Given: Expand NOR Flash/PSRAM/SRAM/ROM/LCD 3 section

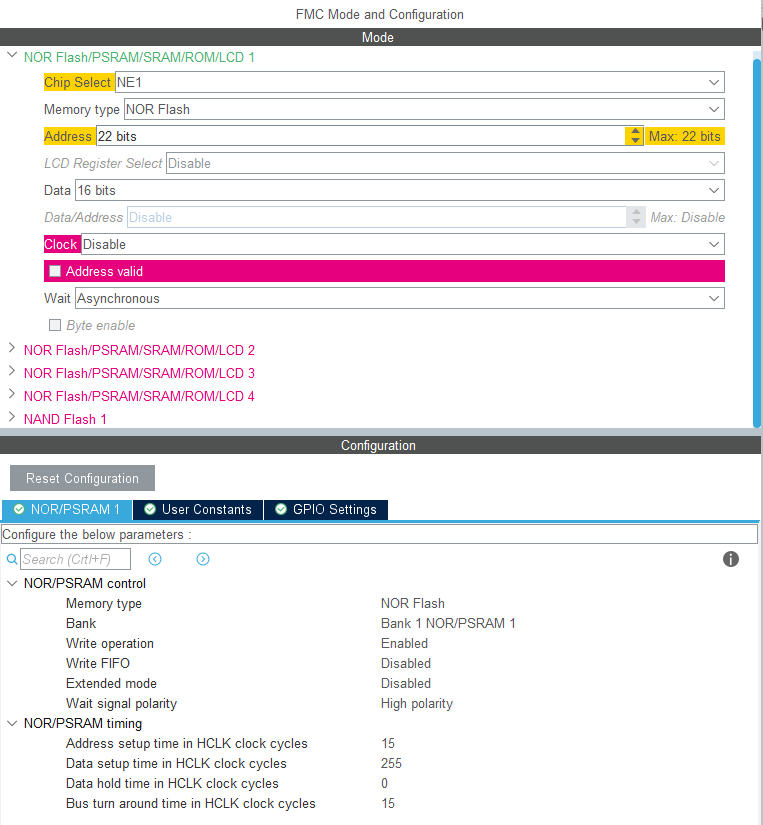Looking at the screenshot, I should (12, 371).
